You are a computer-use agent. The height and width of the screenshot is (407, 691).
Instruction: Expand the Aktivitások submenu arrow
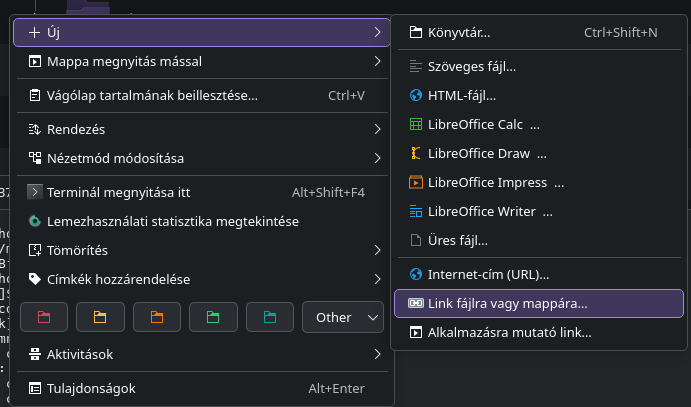click(x=377, y=354)
